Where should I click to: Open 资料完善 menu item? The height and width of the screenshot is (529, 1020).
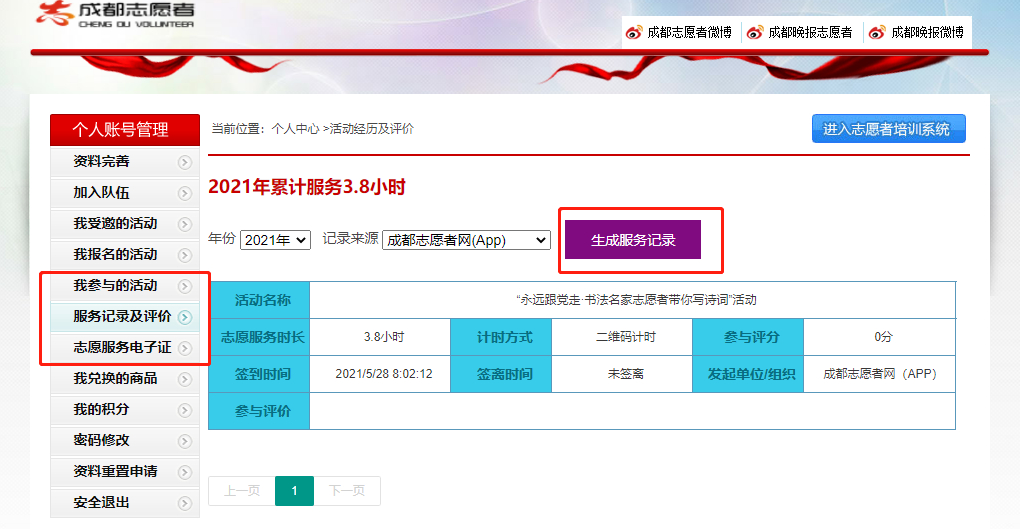125,161
